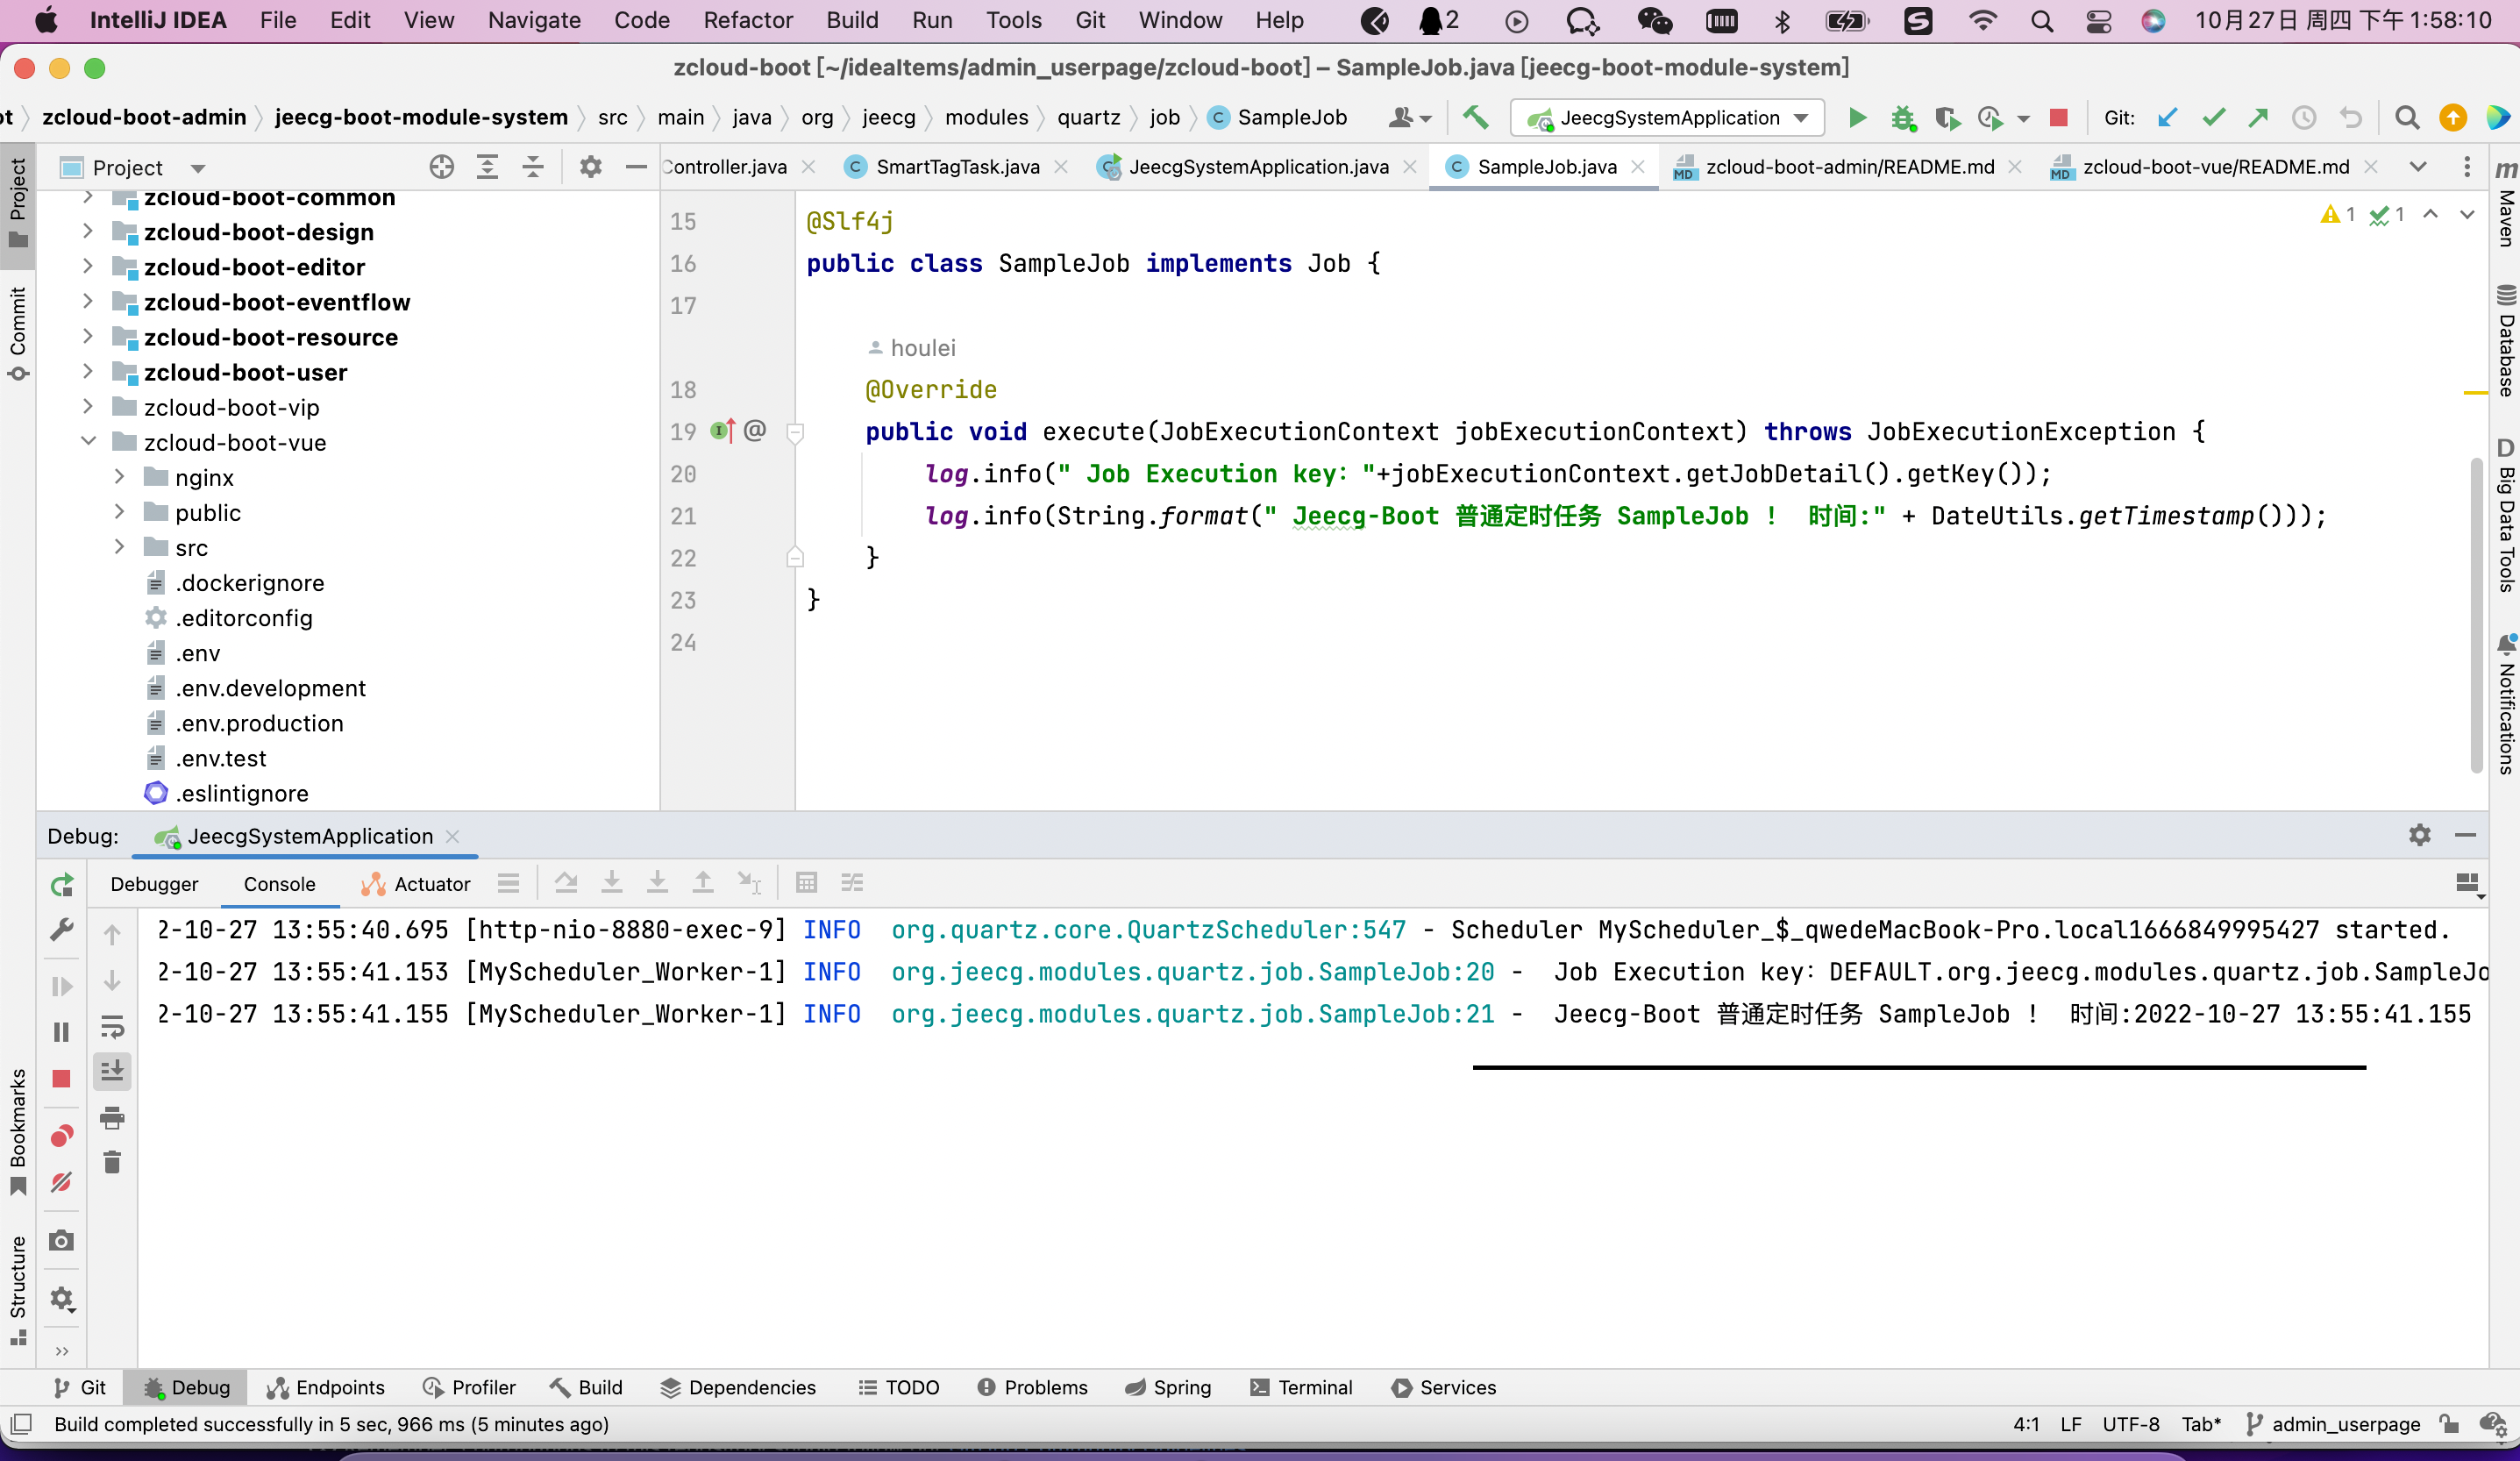The height and width of the screenshot is (1461, 2520).
Task: Open Debug panel settings gear
Action: click(2419, 835)
